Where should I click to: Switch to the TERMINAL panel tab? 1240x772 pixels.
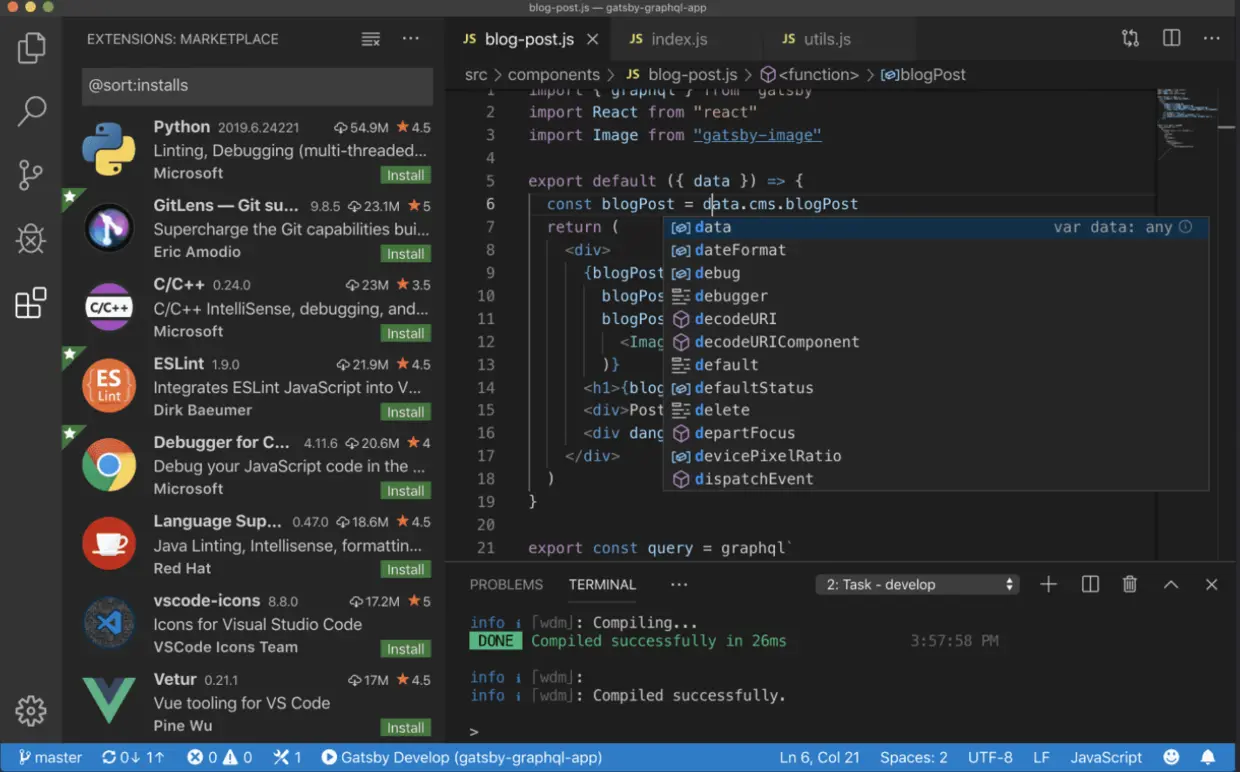(x=602, y=584)
